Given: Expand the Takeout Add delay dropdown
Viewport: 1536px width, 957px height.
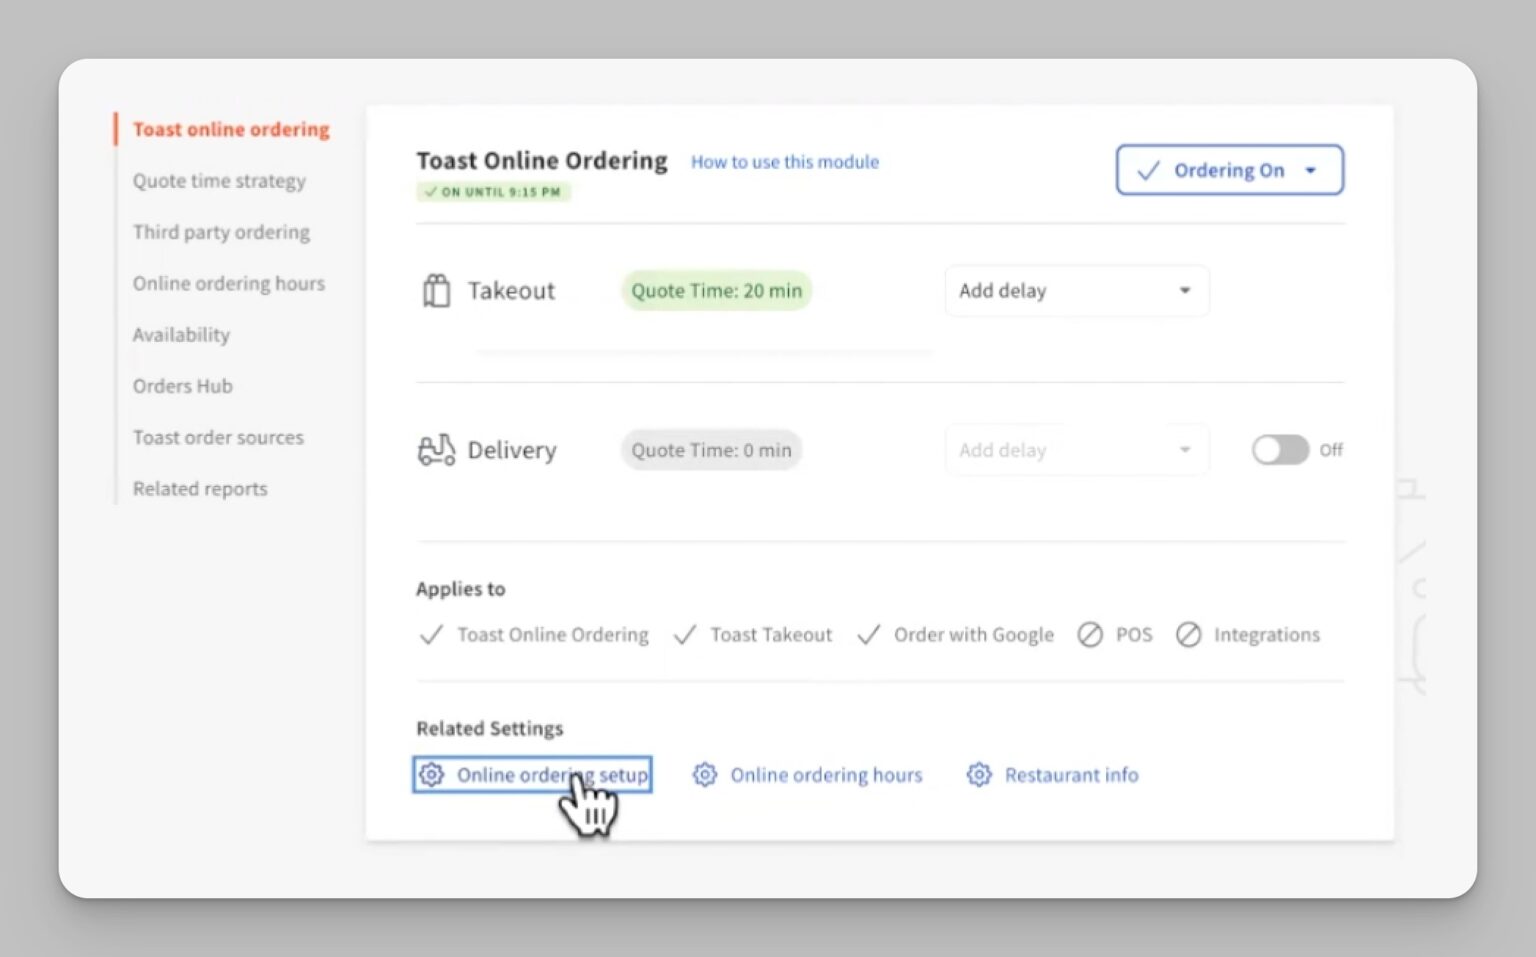Looking at the screenshot, I should click(x=1076, y=291).
